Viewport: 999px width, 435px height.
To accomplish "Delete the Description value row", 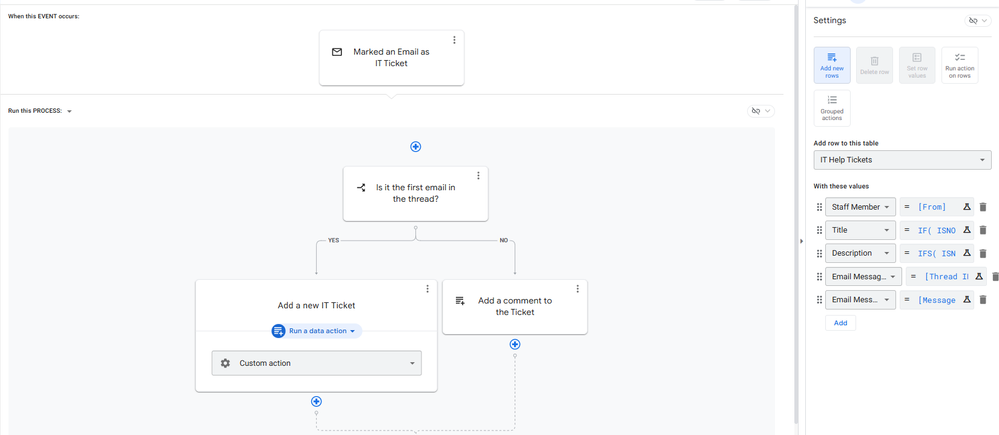I will [x=983, y=253].
